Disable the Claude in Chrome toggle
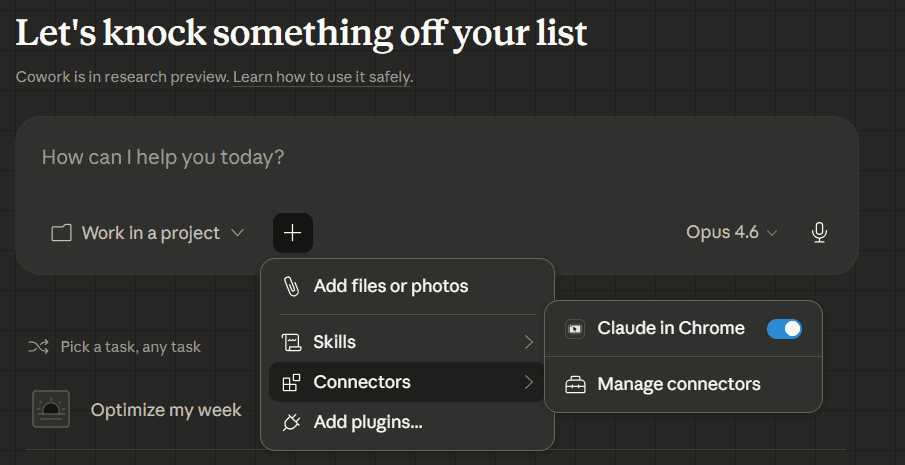This screenshot has width=905, height=465. 784,328
